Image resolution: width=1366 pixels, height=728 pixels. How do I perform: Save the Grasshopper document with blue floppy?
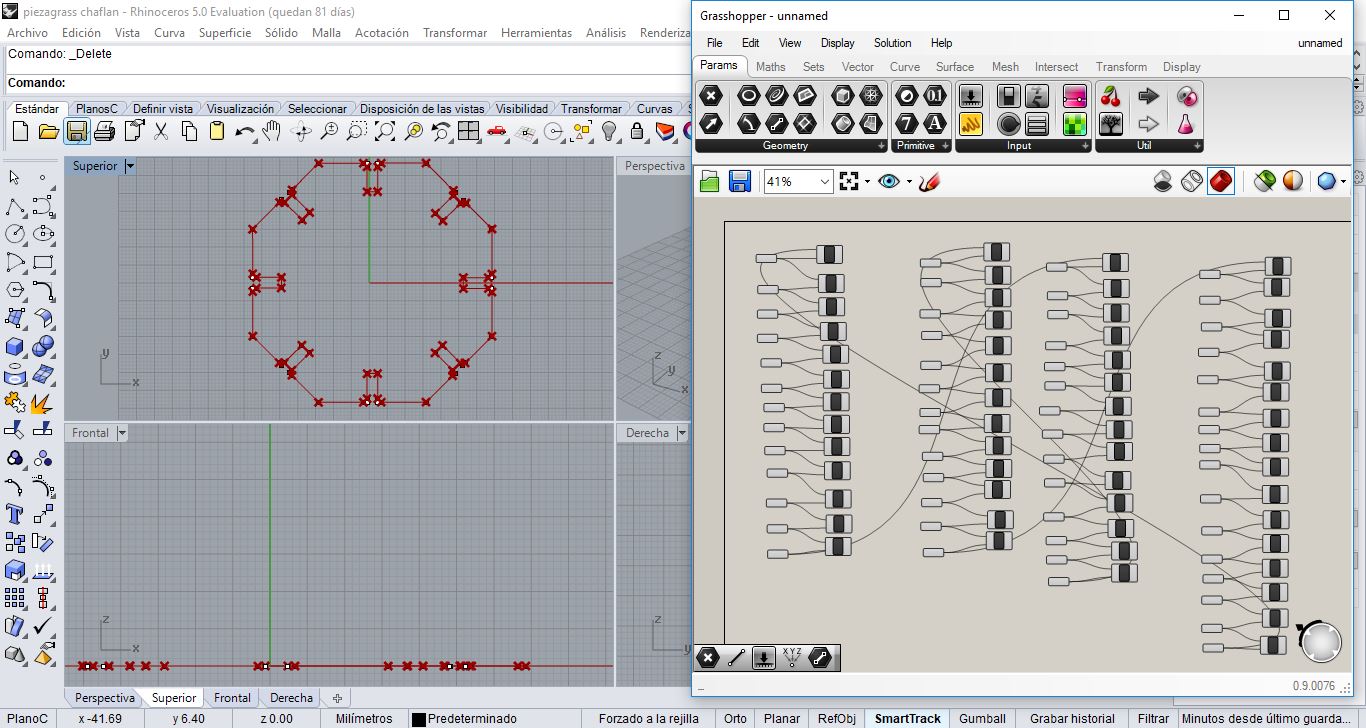pyautogui.click(x=740, y=181)
